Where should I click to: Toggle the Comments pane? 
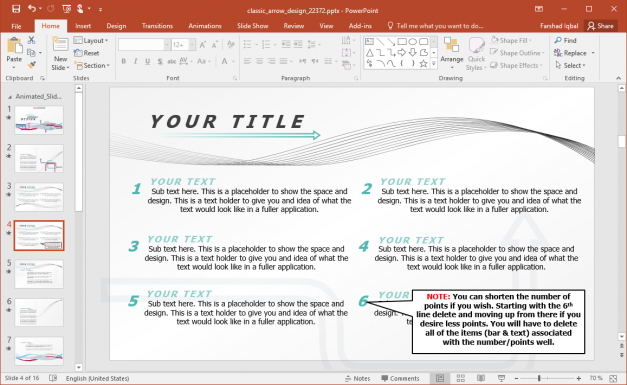[400, 378]
